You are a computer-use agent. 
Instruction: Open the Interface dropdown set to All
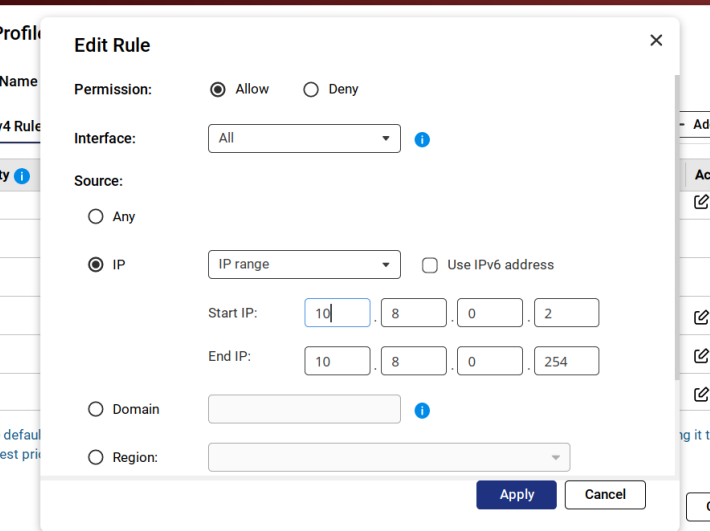tap(304, 138)
